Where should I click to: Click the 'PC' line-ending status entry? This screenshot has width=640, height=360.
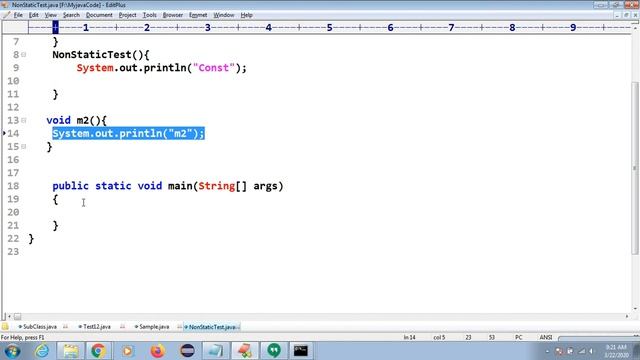click(x=518, y=338)
